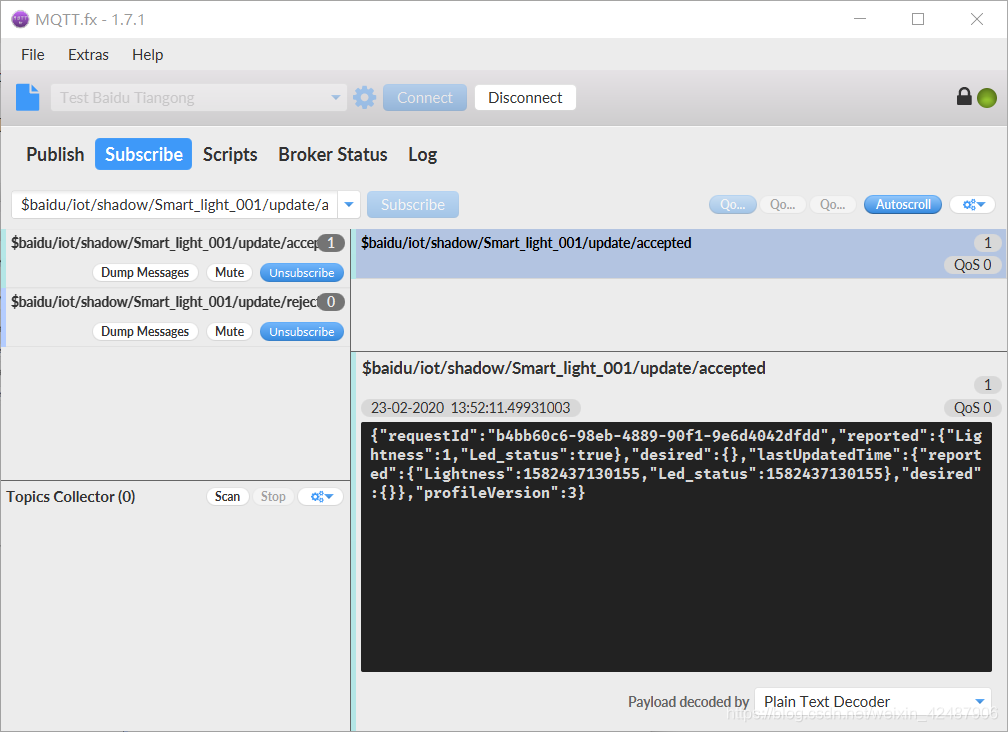Select the Subscribe tab

coord(143,154)
